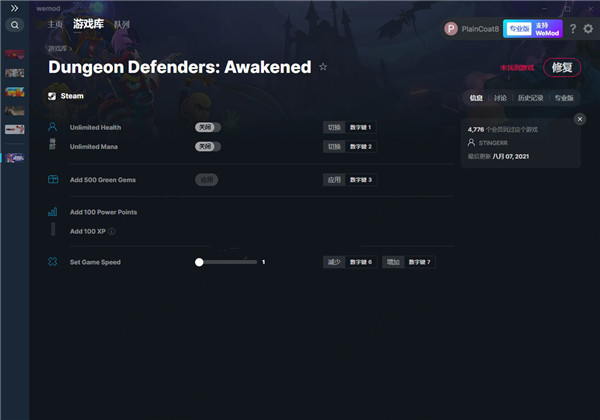Click the Add 500 Green Gems label
Screen dimensions: 600x420
[x=103, y=180]
